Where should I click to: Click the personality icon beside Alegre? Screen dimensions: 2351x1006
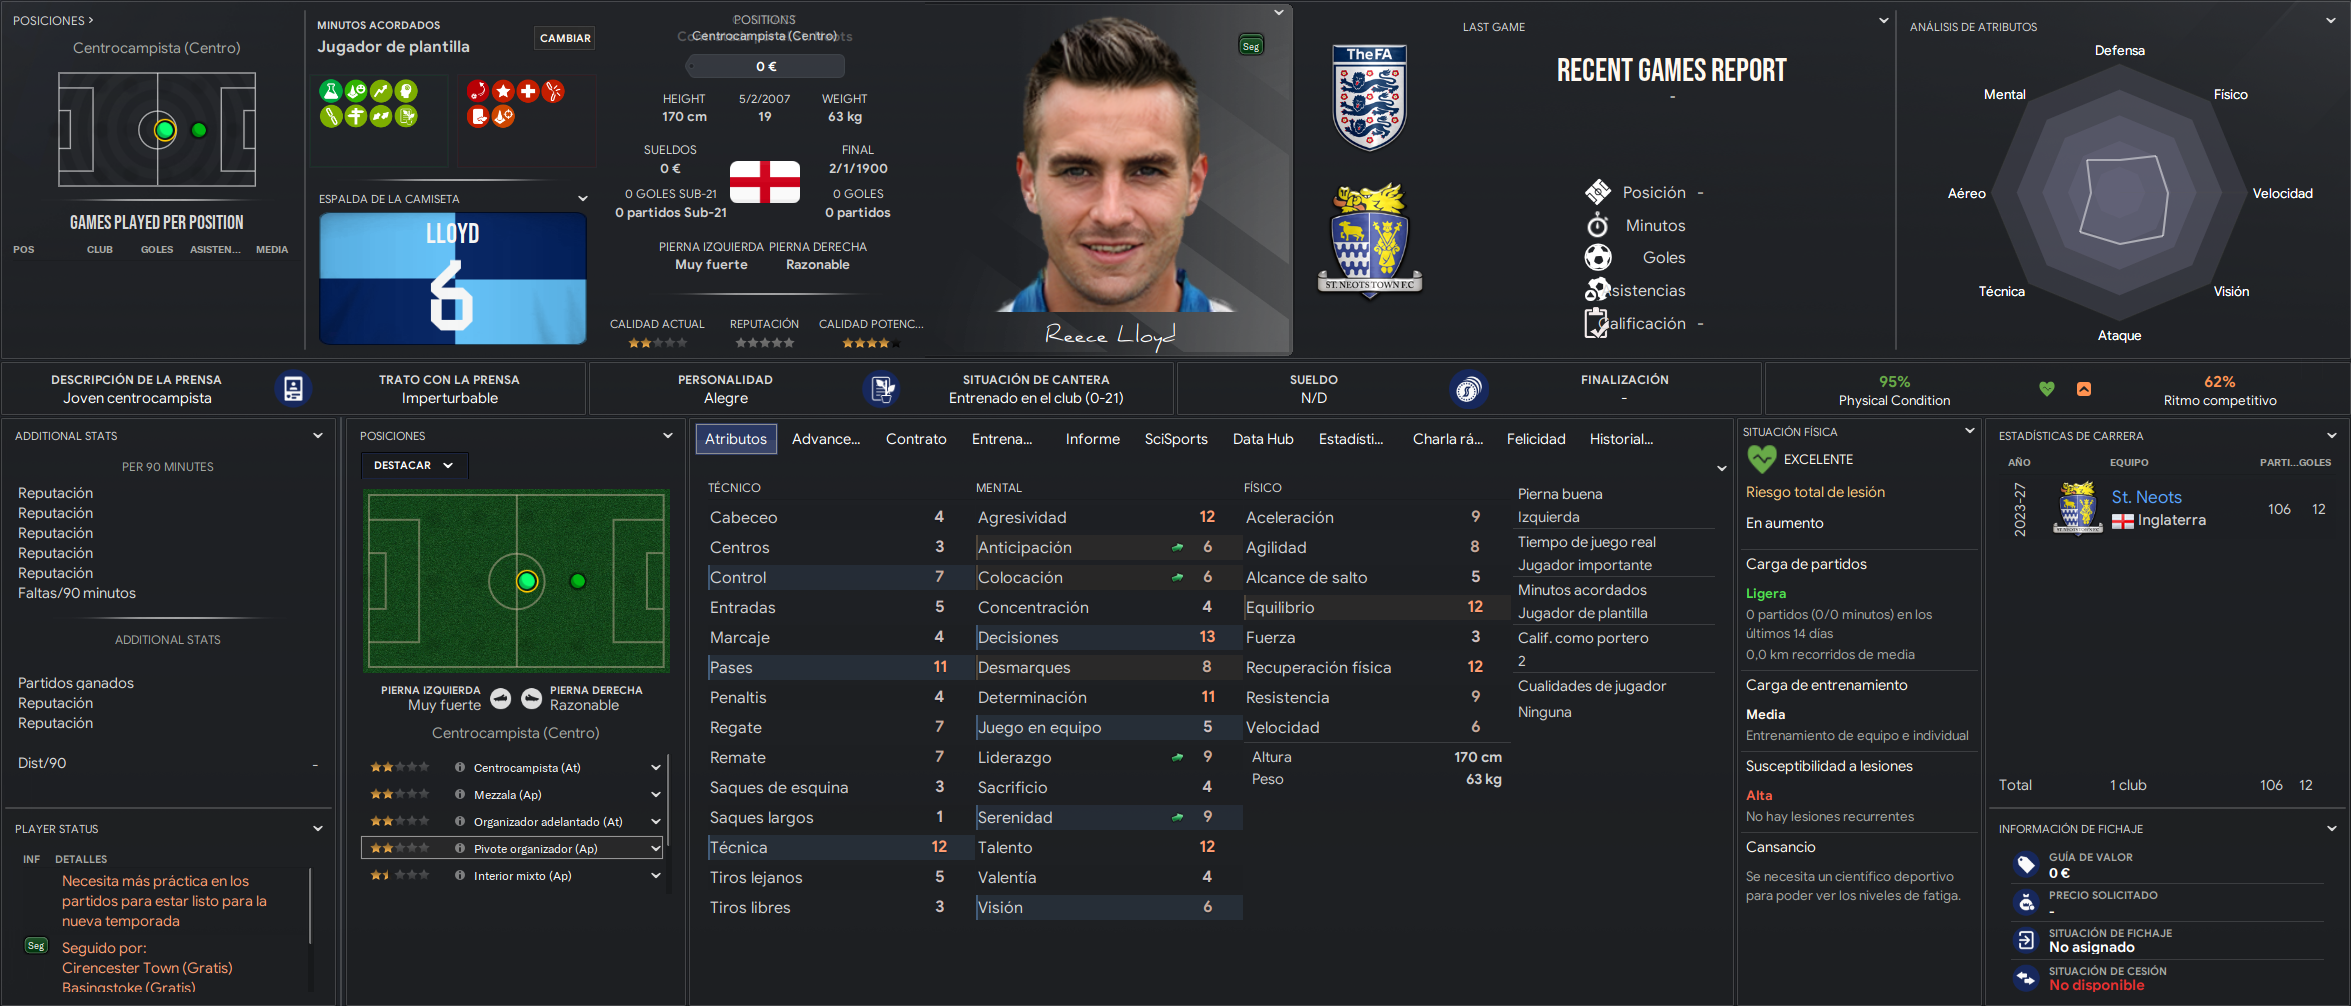pos(881,389)
